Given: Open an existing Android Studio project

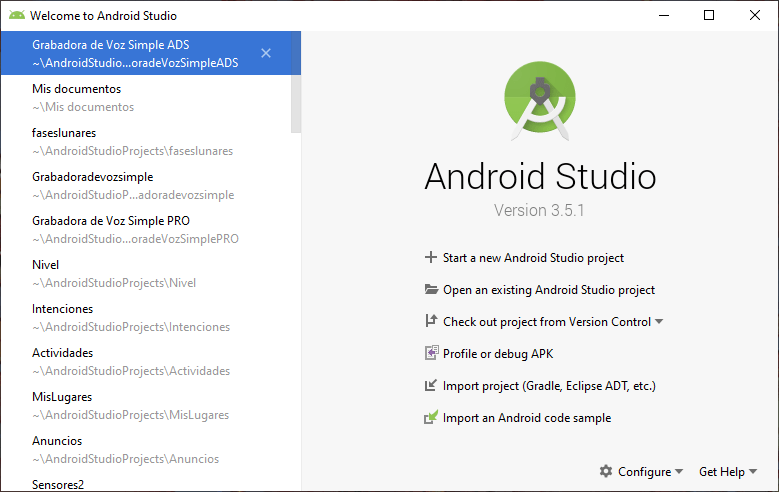Looking at the screenshot, I should click(549, 290).
